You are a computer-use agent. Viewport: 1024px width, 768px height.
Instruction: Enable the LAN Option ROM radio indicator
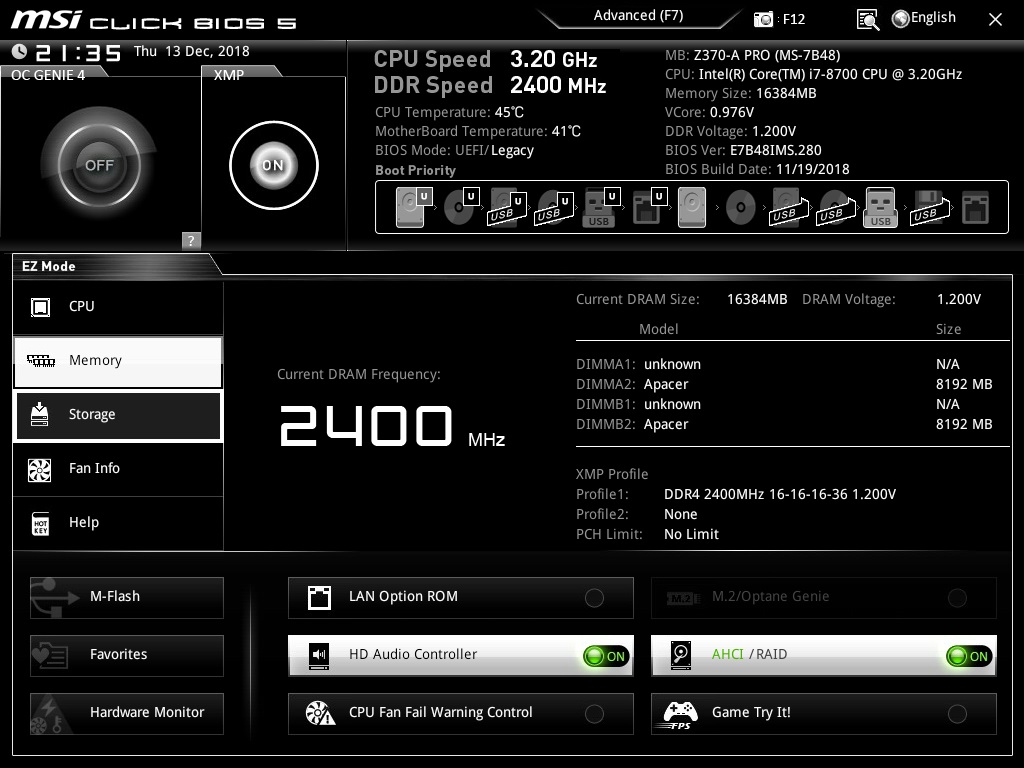click(594, 598)
